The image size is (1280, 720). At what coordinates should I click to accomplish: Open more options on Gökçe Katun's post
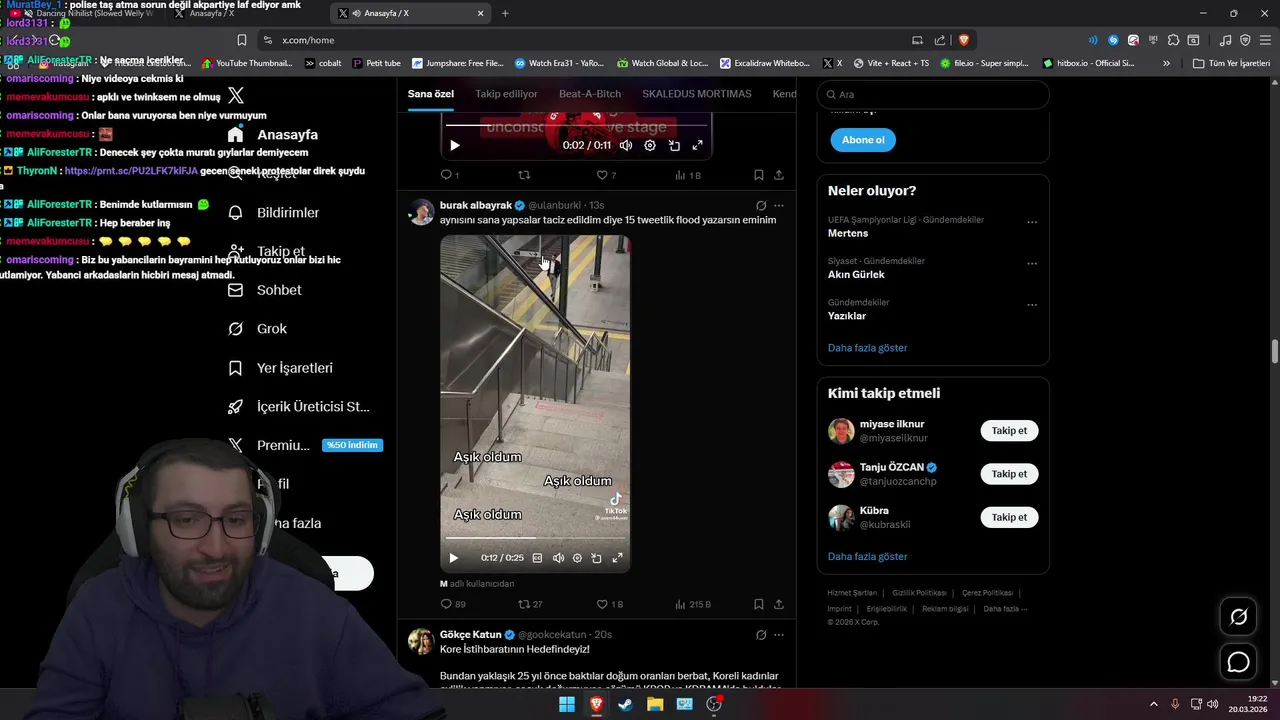coord(779,635)
